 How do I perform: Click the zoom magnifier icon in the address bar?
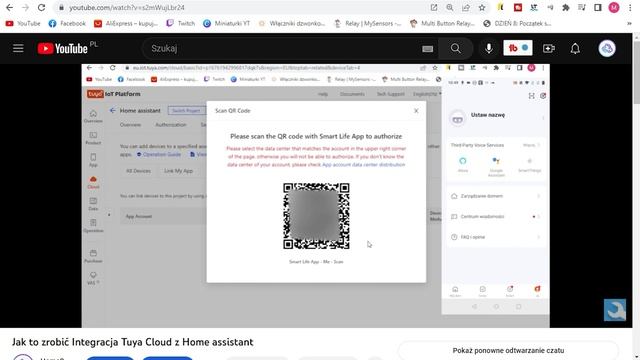[449, 7]
